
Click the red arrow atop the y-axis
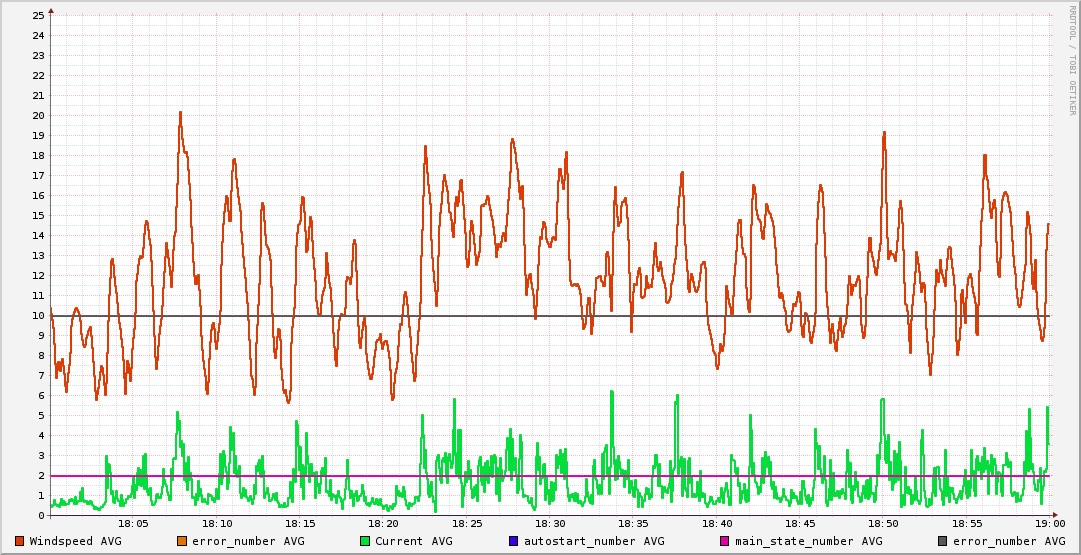[50, 10]
